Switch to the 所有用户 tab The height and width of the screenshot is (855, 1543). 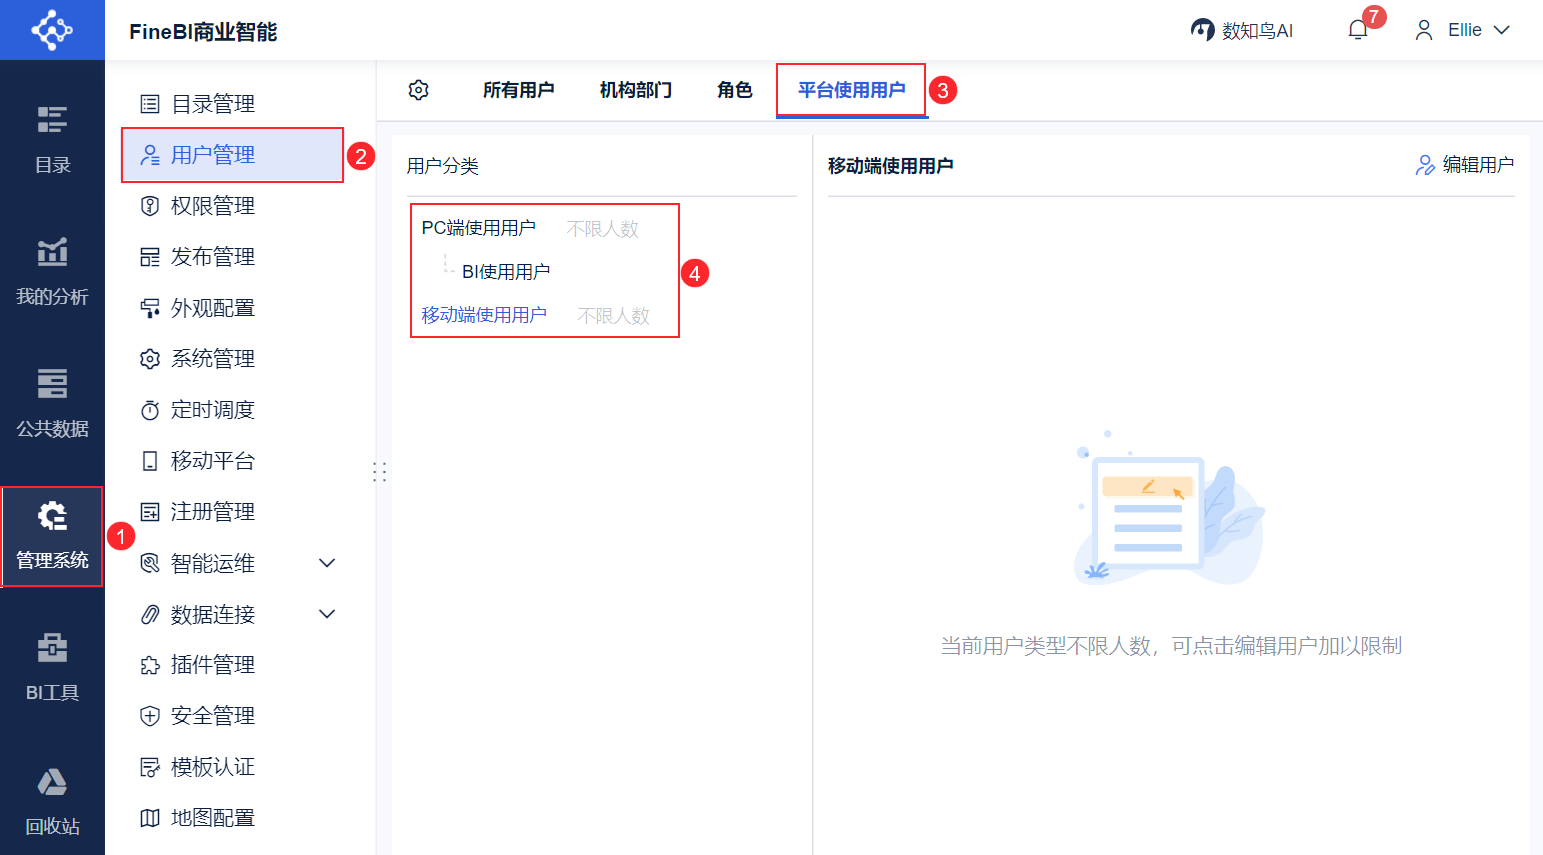point(517,89)
